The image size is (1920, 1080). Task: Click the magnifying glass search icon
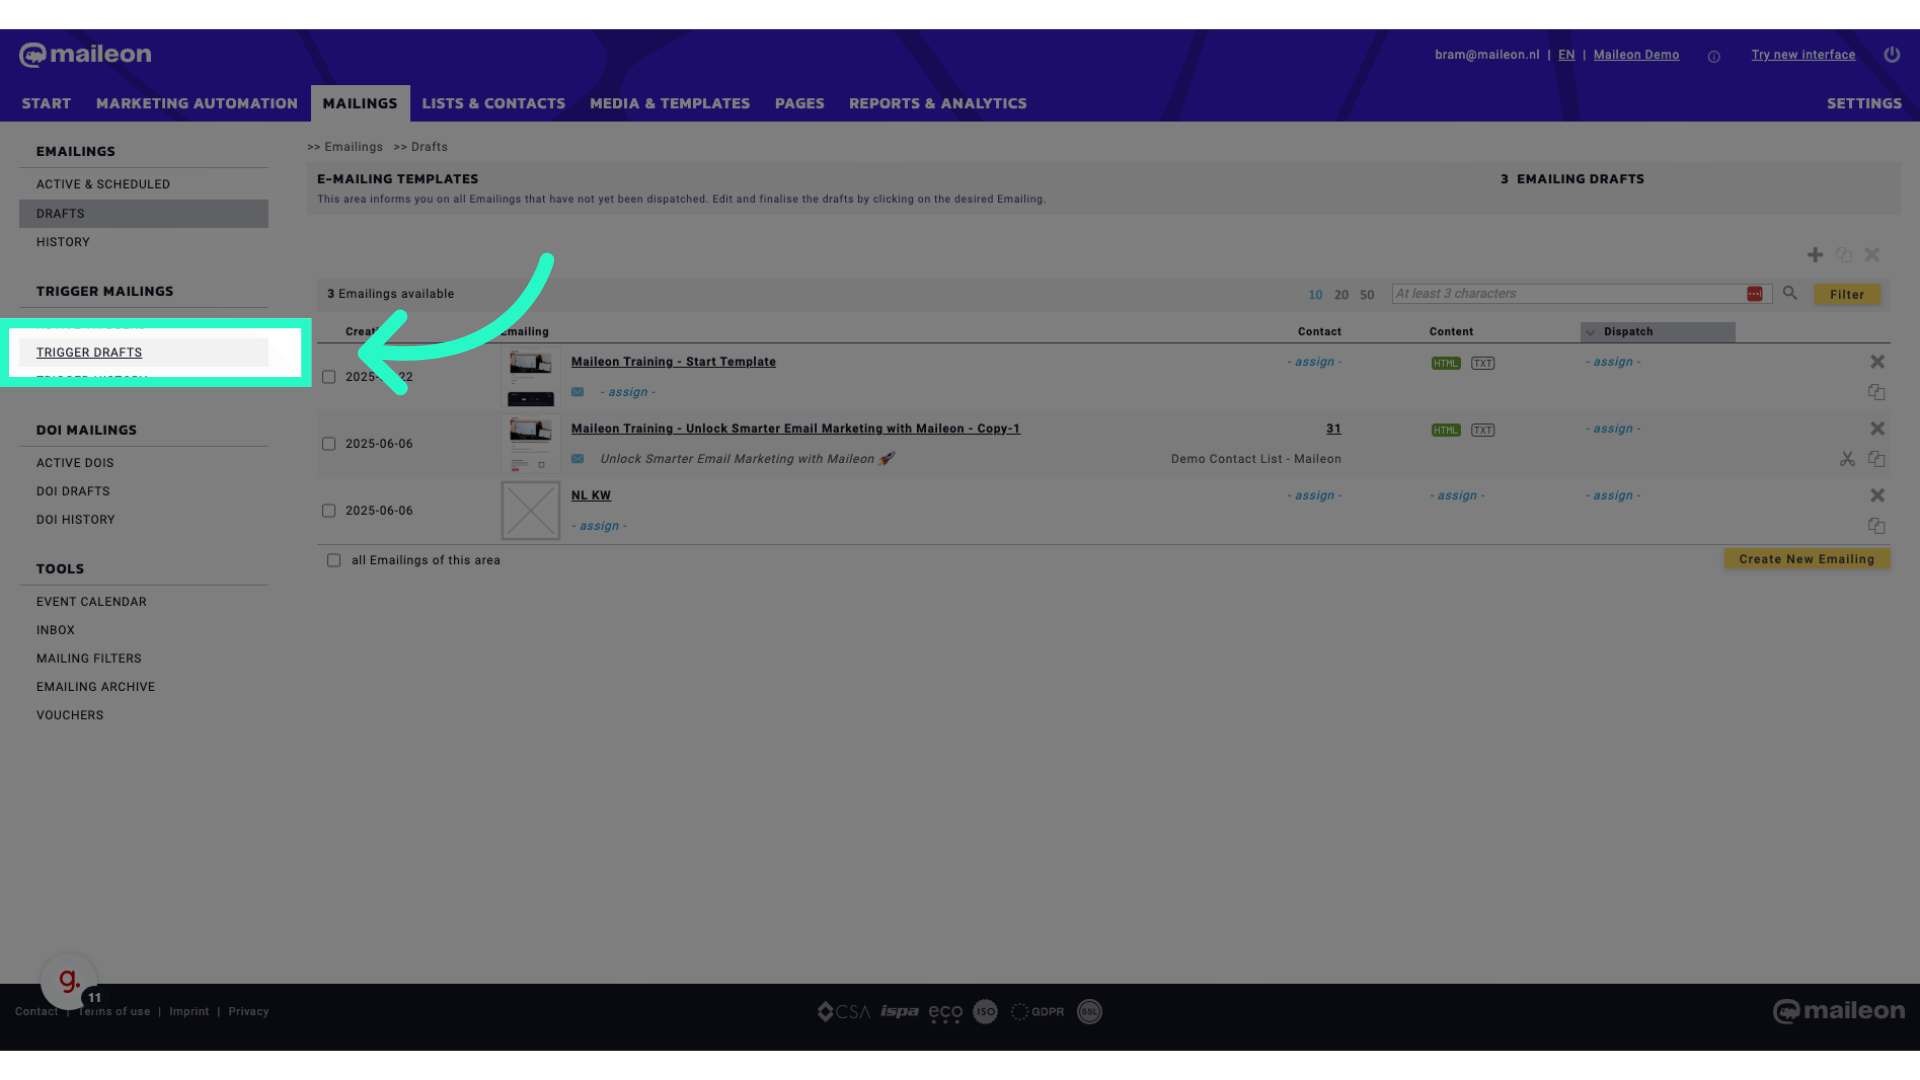1790,293
